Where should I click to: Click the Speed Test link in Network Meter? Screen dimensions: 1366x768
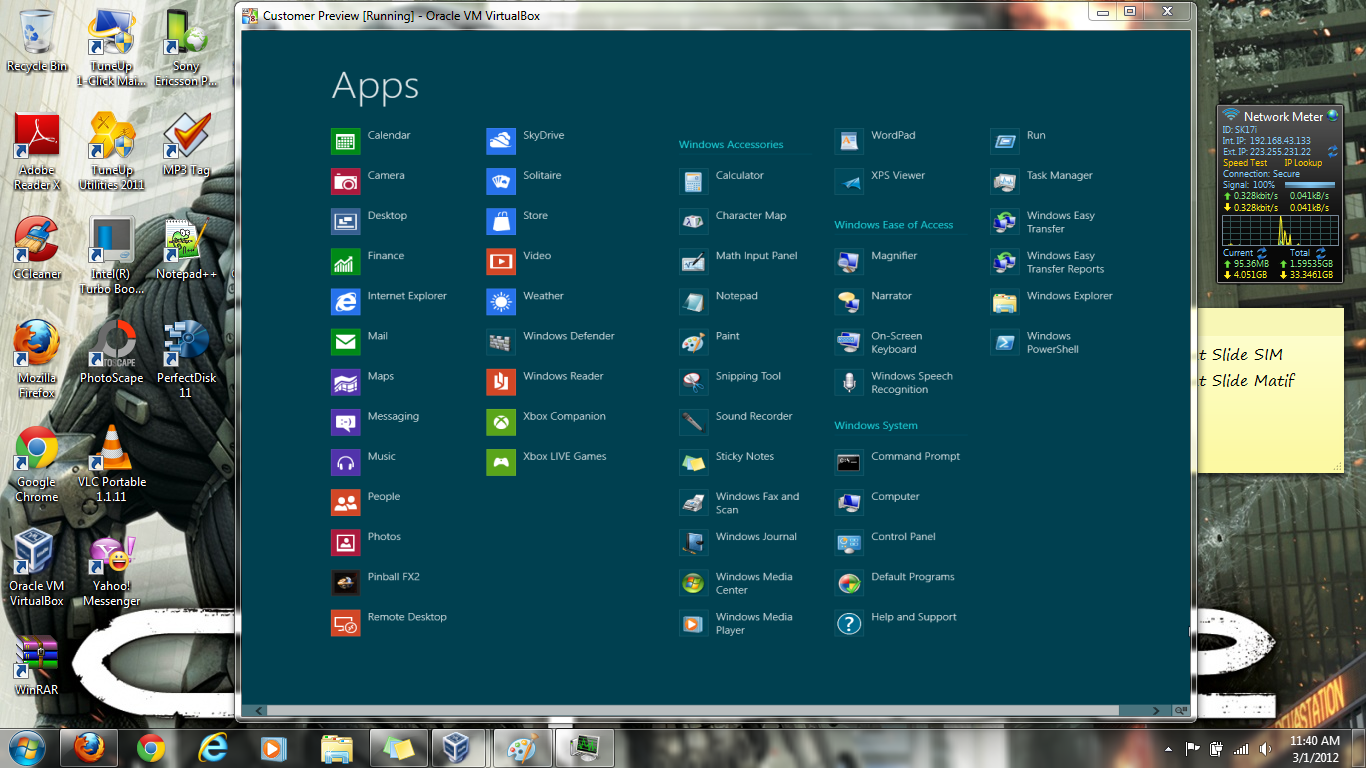[x=1245, y=163]
